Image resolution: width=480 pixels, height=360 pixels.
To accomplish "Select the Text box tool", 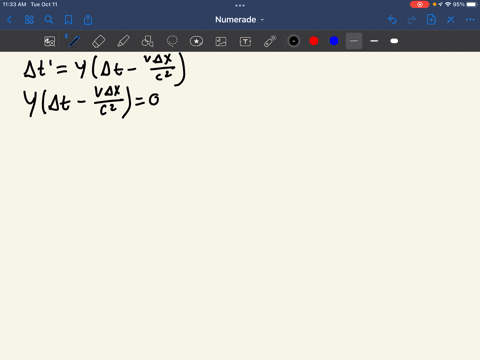I will point(245,41).
